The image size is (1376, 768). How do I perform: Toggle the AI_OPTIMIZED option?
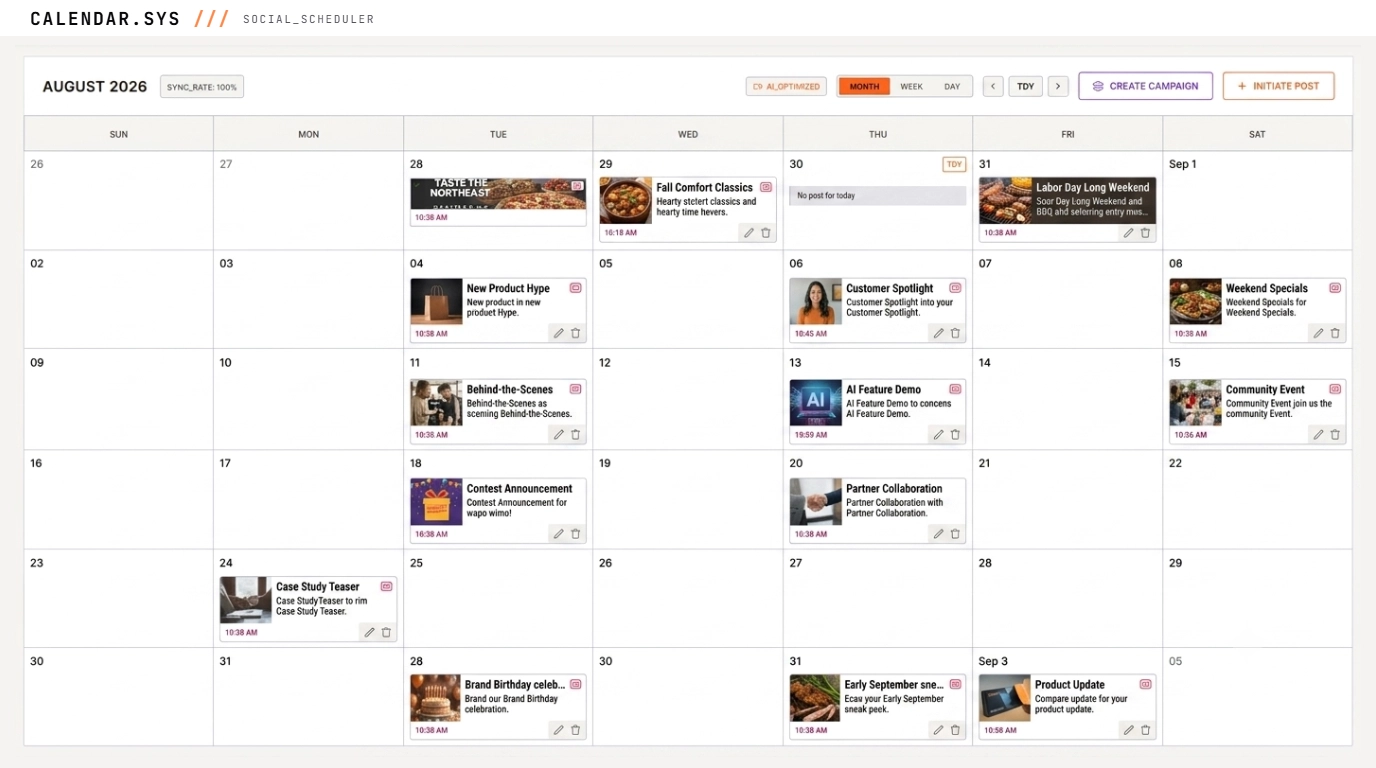pyautogui.click(x=786, y=86)
